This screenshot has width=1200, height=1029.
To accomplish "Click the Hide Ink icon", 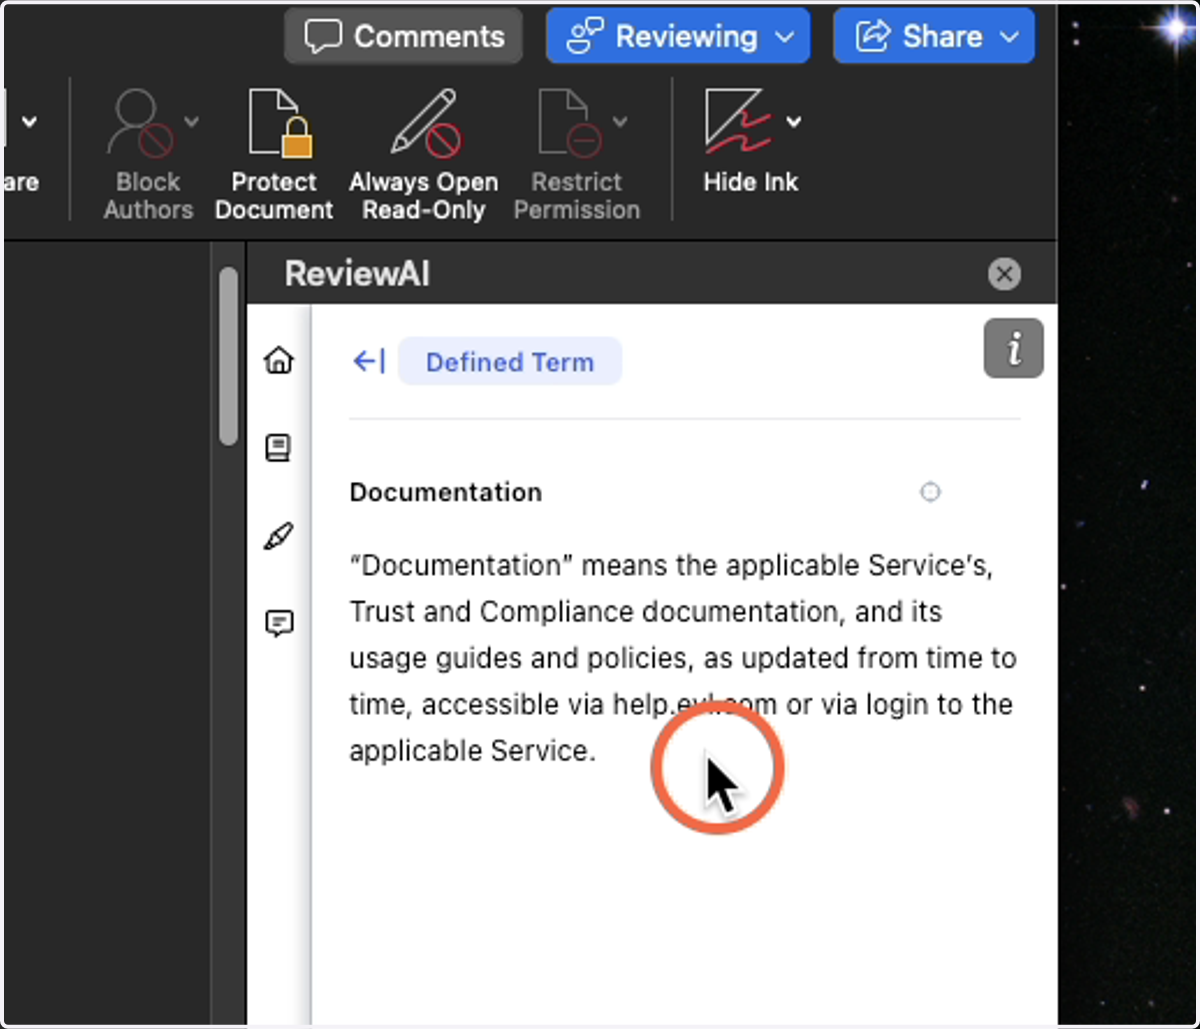I will [739, 122].
